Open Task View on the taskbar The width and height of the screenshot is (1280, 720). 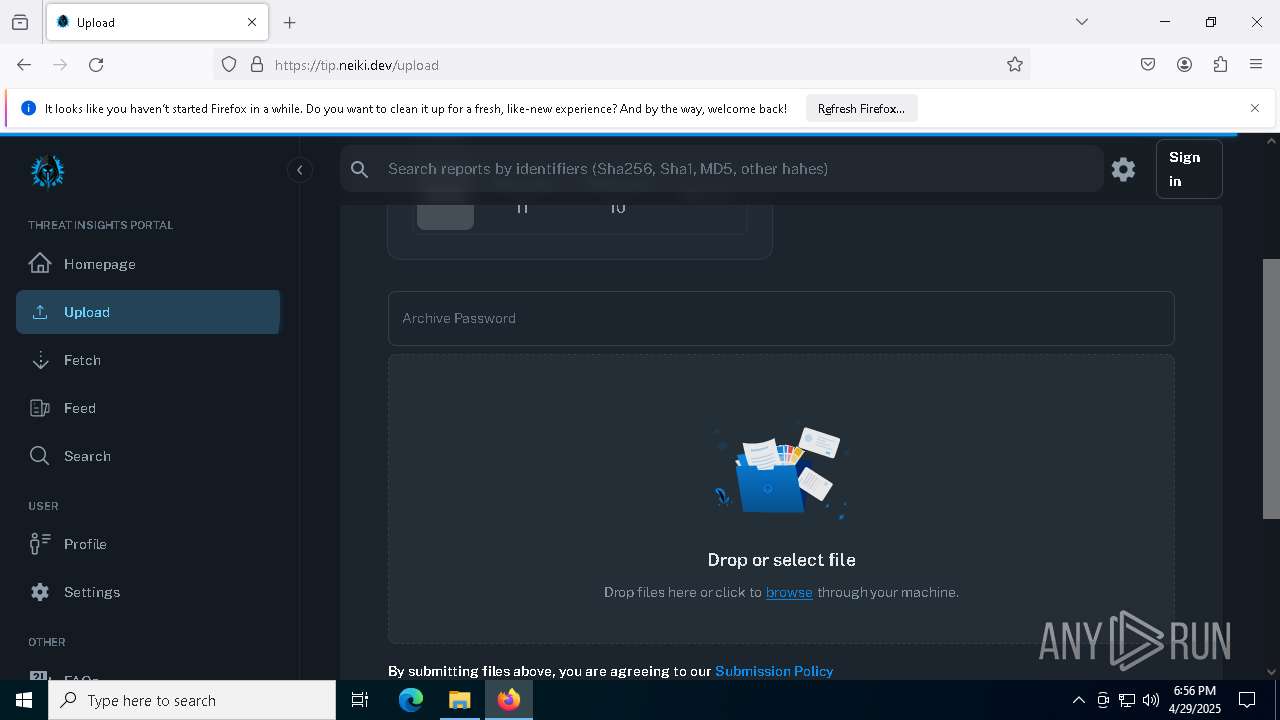pos(360,700)
